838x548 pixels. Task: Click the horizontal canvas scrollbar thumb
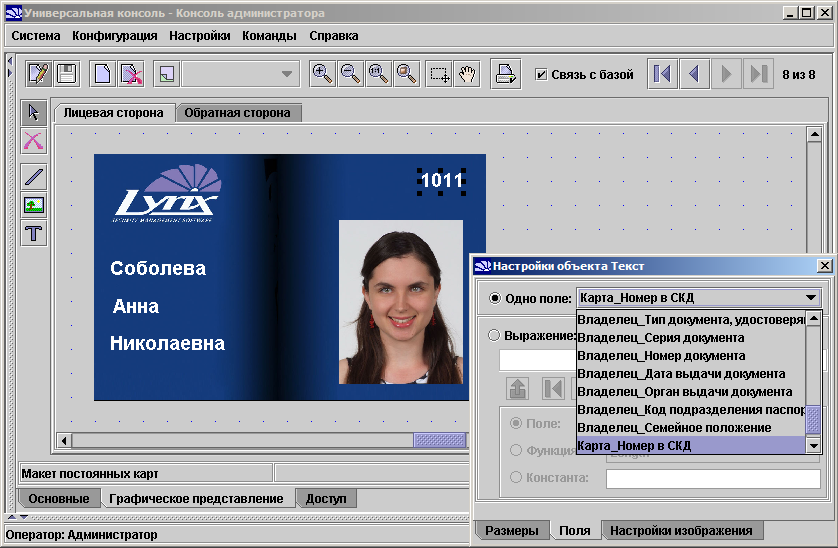[x=440, y=440]
